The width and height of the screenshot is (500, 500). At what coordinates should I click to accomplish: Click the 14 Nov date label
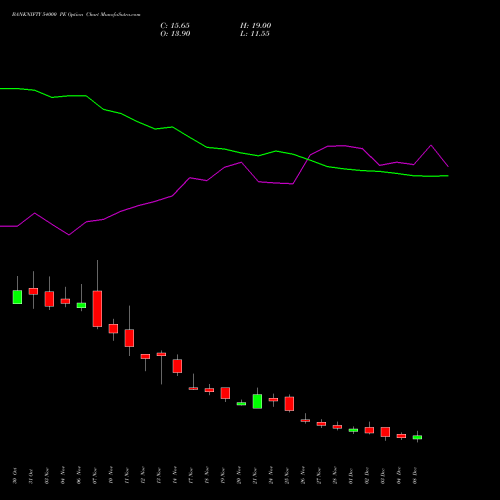point(175,476)
